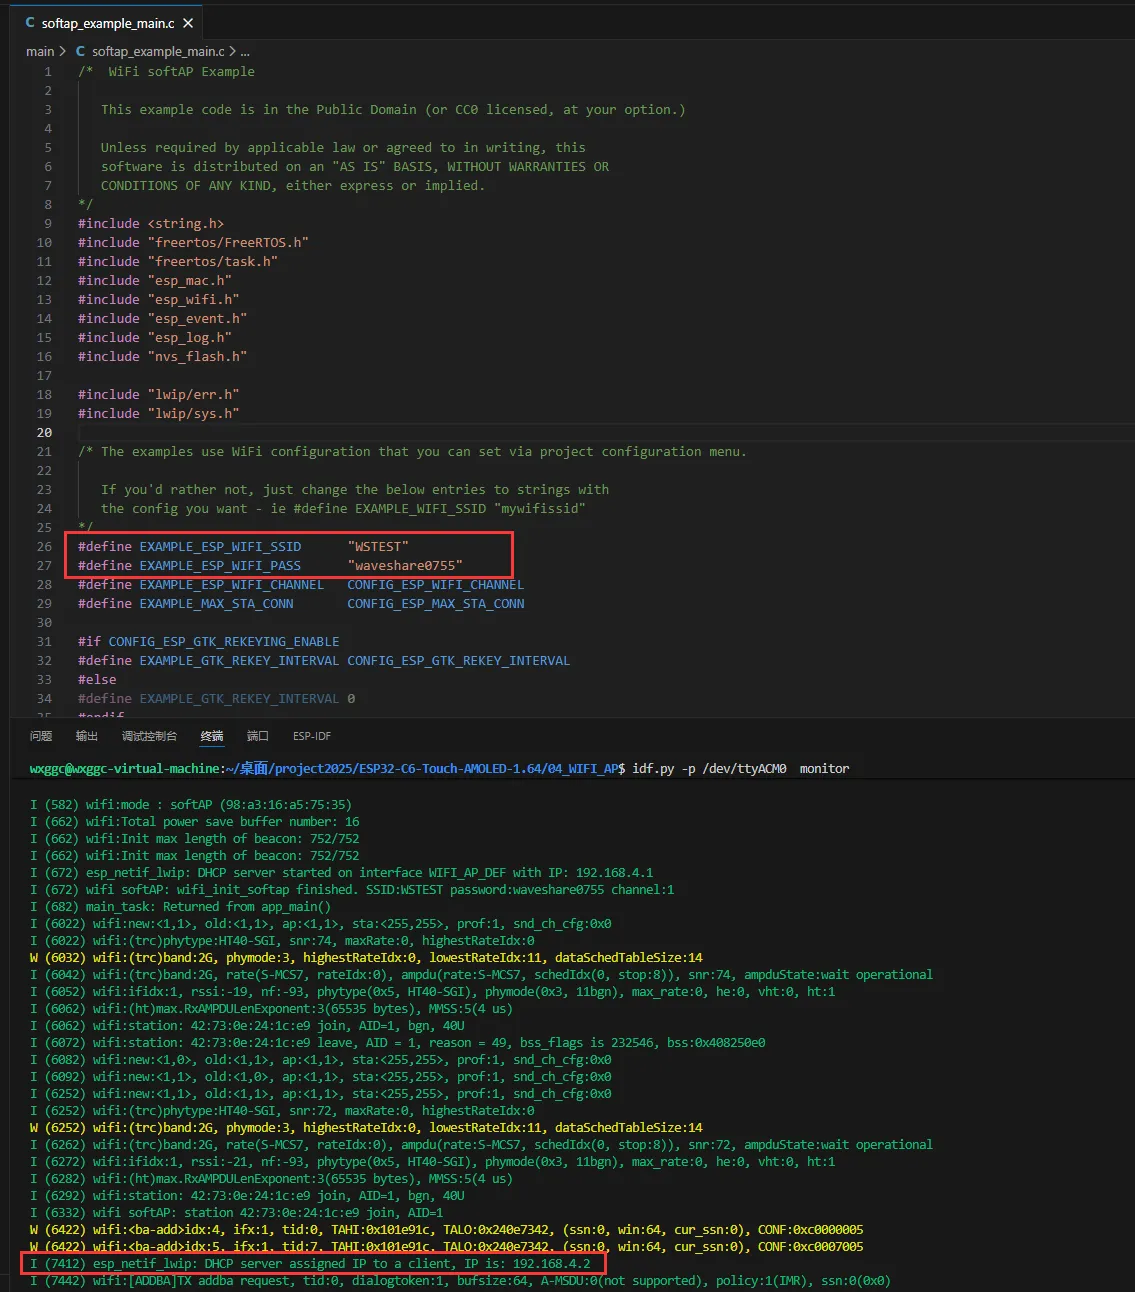This screenshot has width=1135, height=1292.
Task: Click line number 26 in the gutter
Action: (44, 547)
